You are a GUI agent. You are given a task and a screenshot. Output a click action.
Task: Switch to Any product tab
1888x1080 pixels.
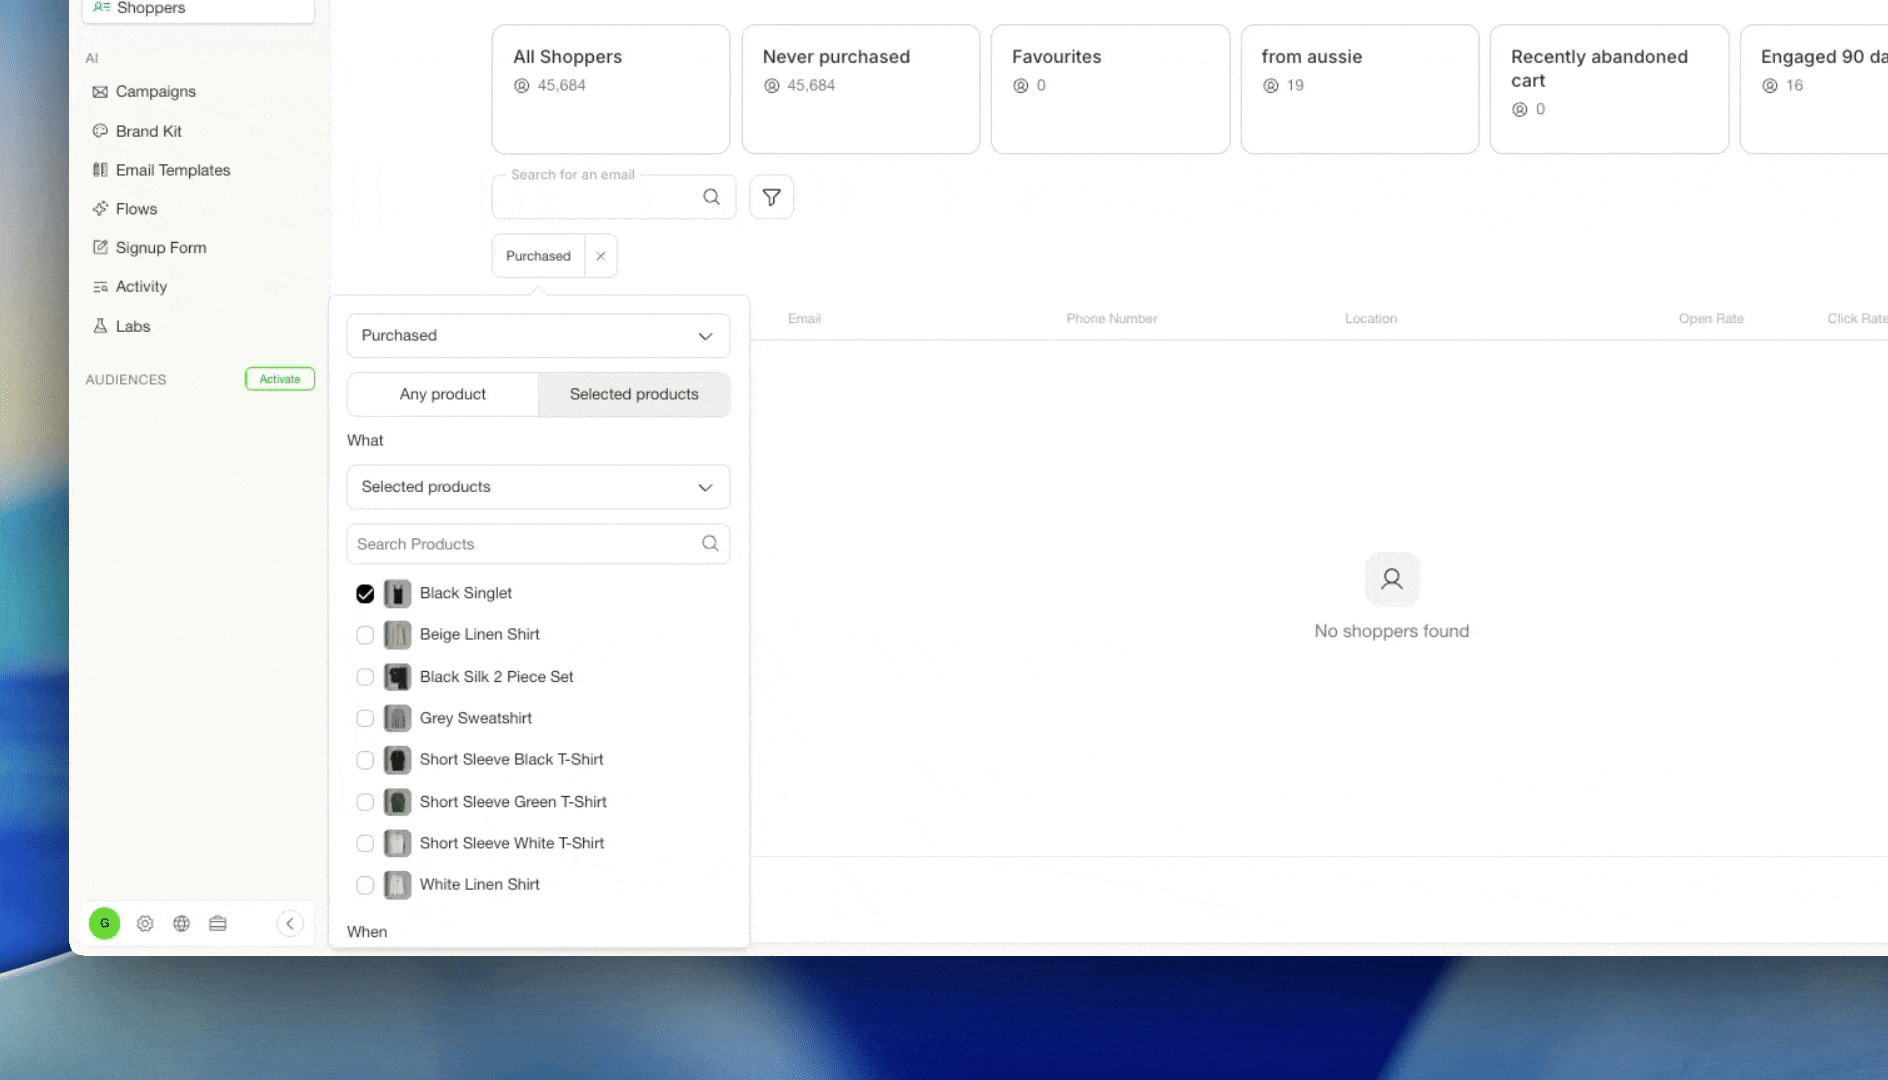[443, 394]
